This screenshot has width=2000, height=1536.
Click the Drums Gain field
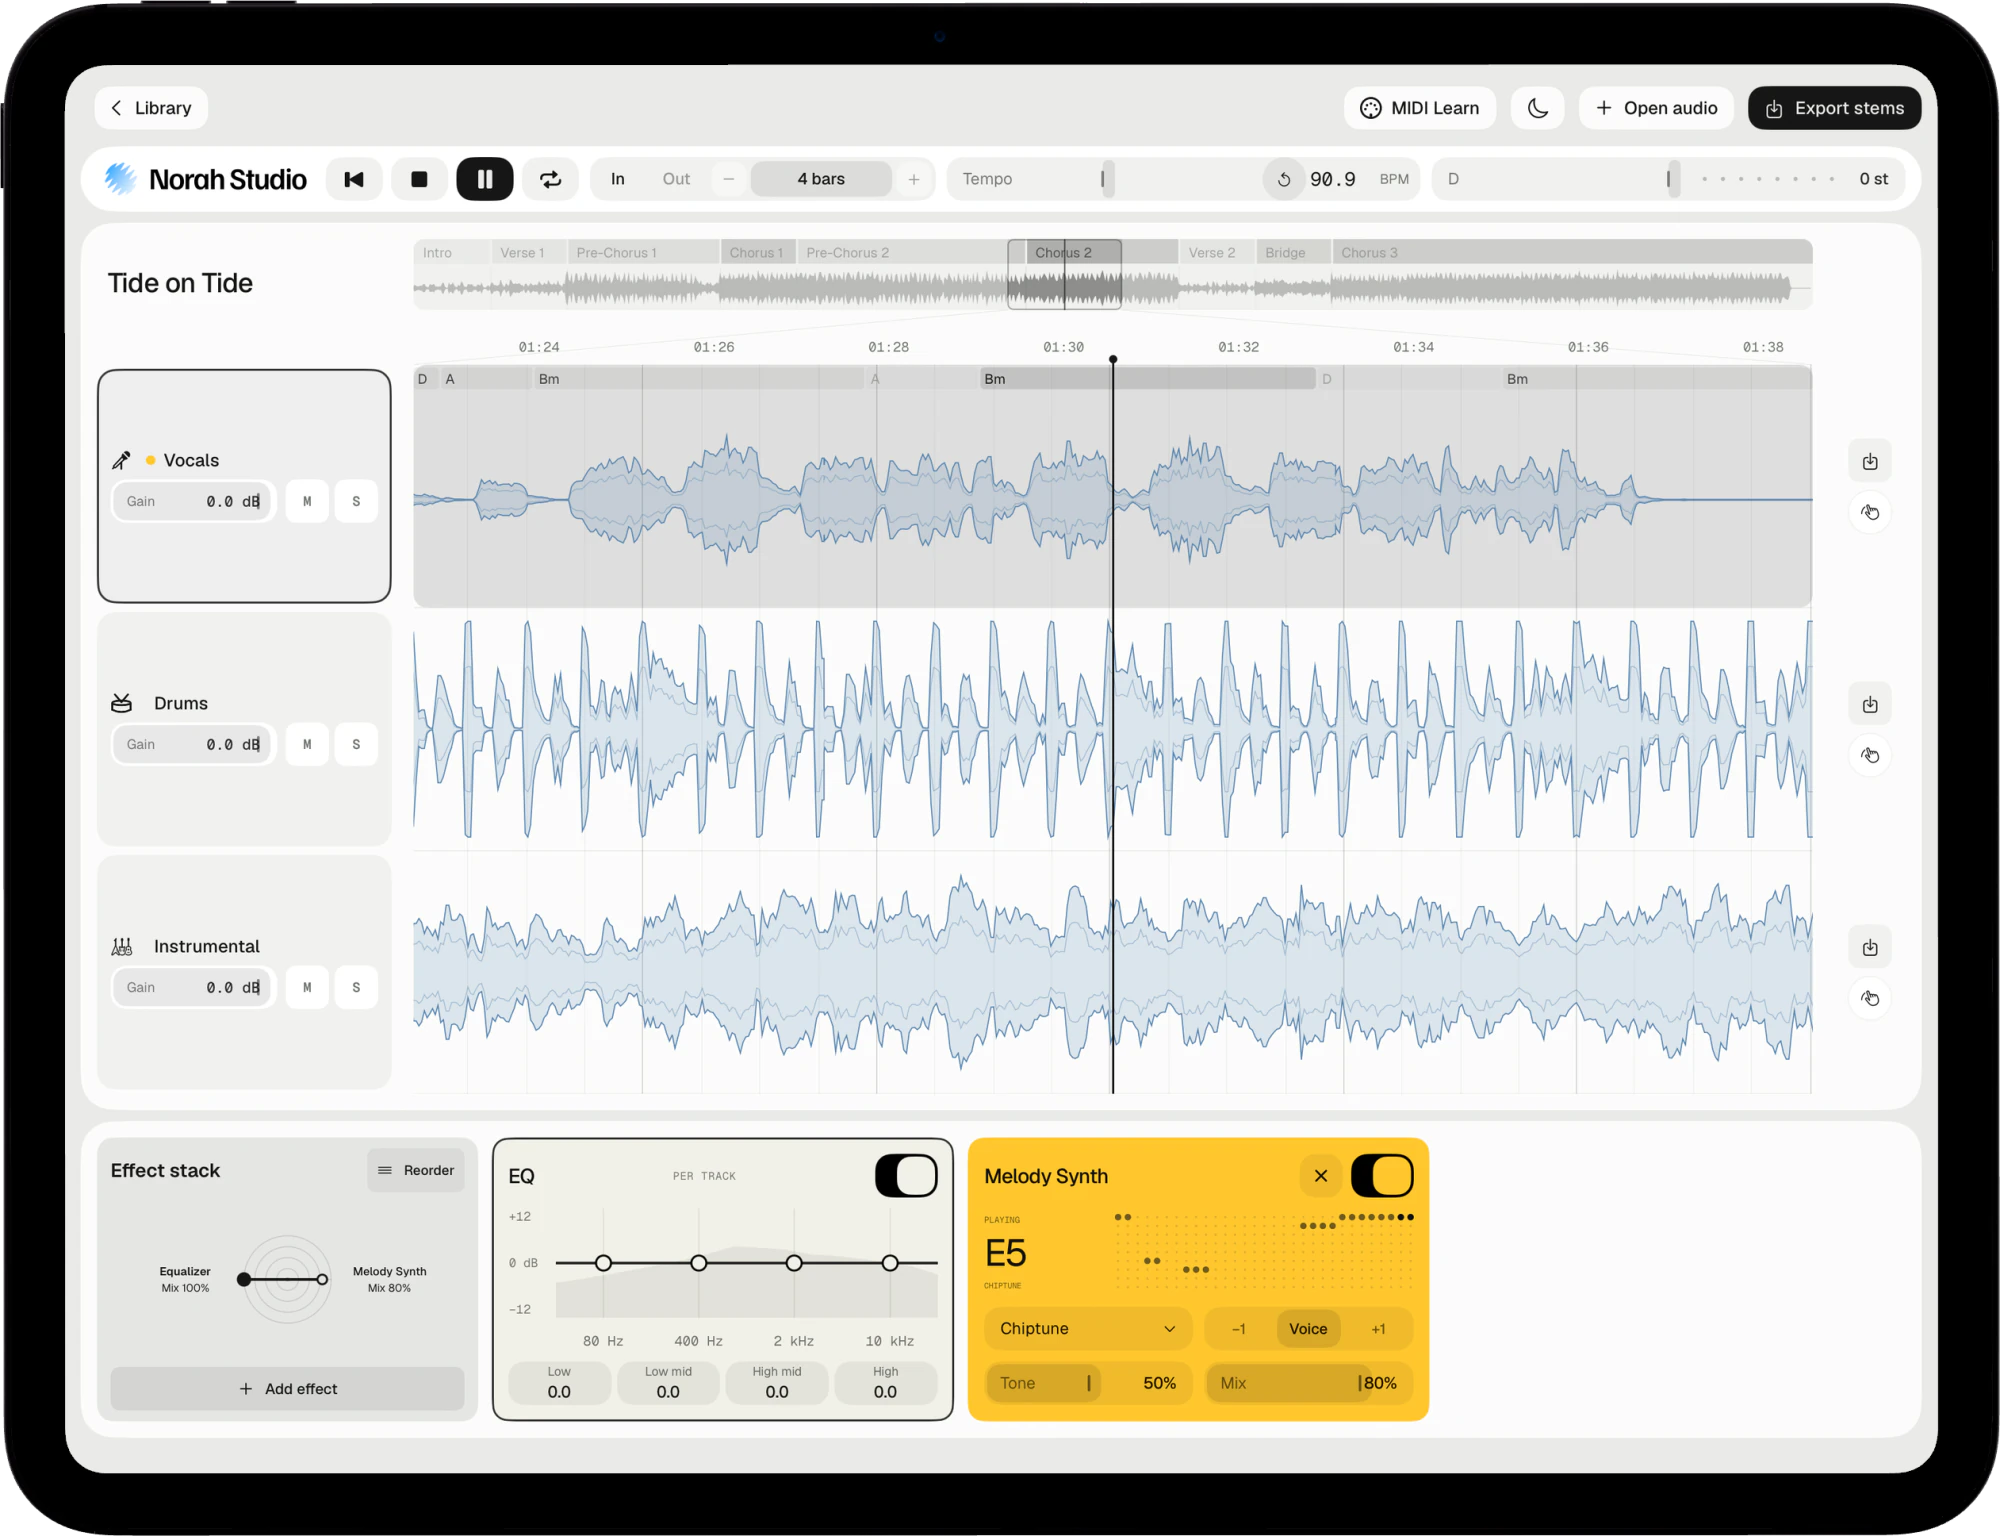(193, 744)
